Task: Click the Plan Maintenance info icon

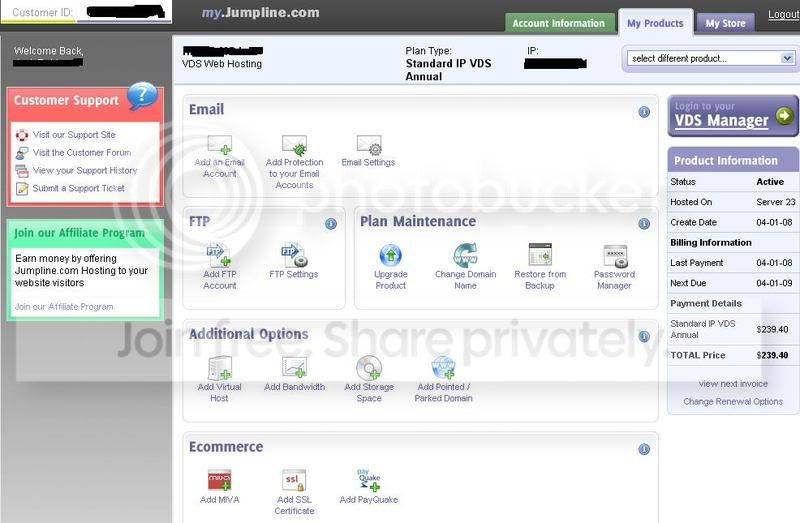Action: point(644,224)
